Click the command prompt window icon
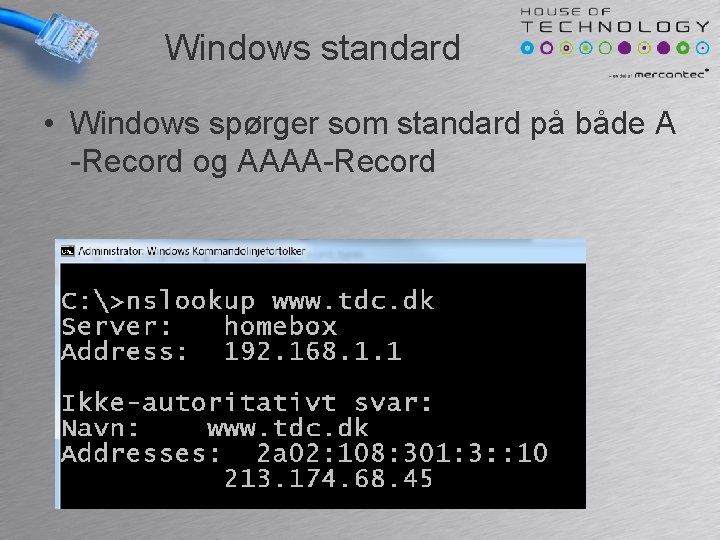Screen dimensions: 720x540 click(x=68, y=251)
